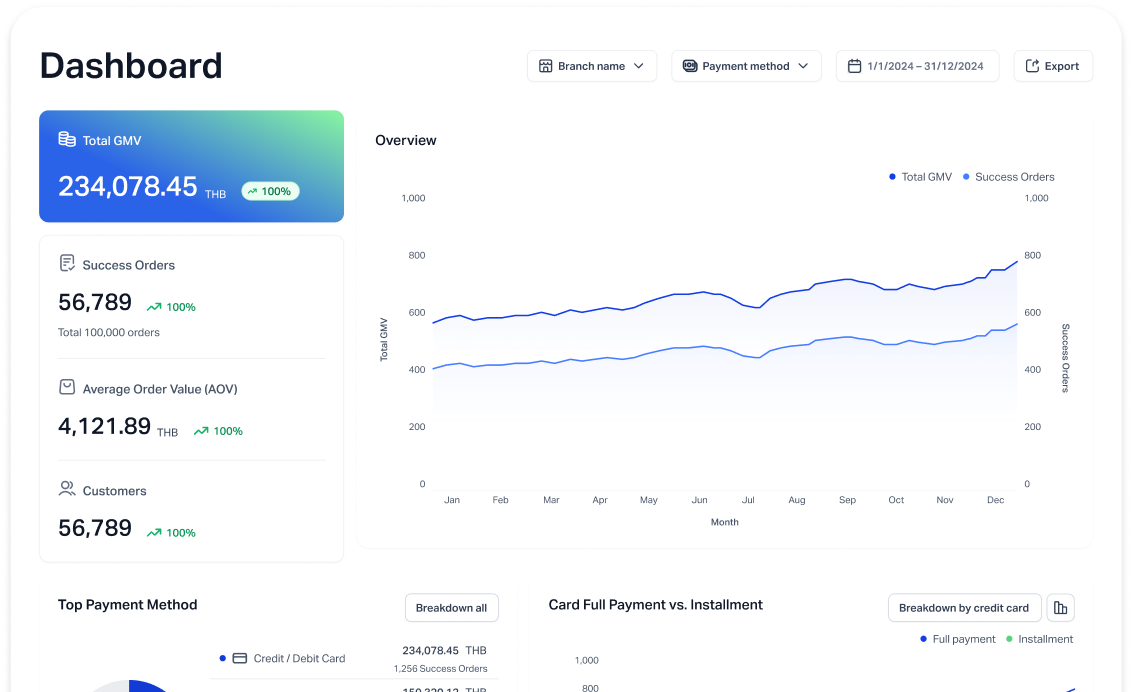Open the Branch name dropdown

tap(592, 66)
